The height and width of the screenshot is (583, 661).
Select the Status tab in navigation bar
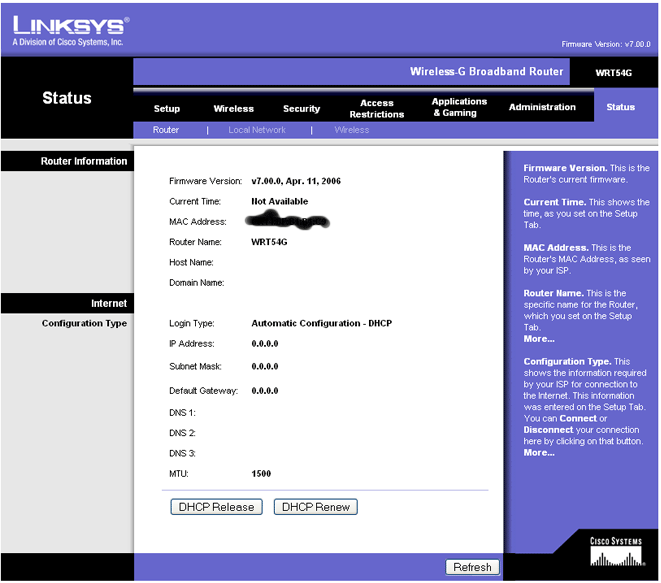pos(621,107)
